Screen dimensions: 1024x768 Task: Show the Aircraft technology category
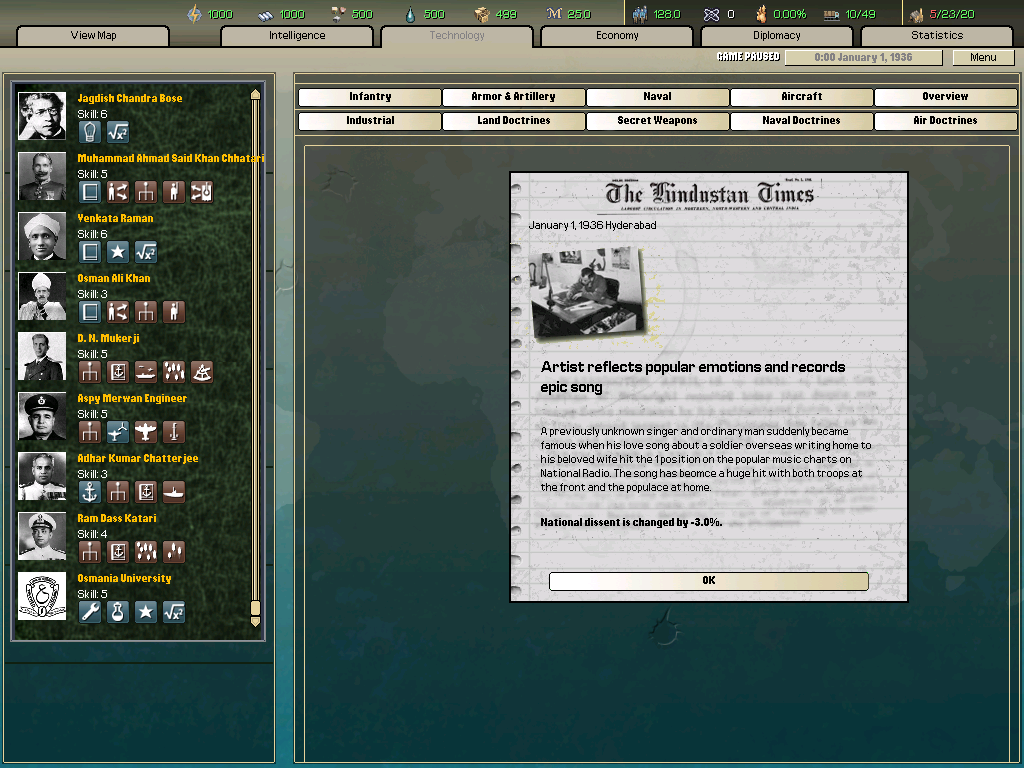(x=802, y=97)
